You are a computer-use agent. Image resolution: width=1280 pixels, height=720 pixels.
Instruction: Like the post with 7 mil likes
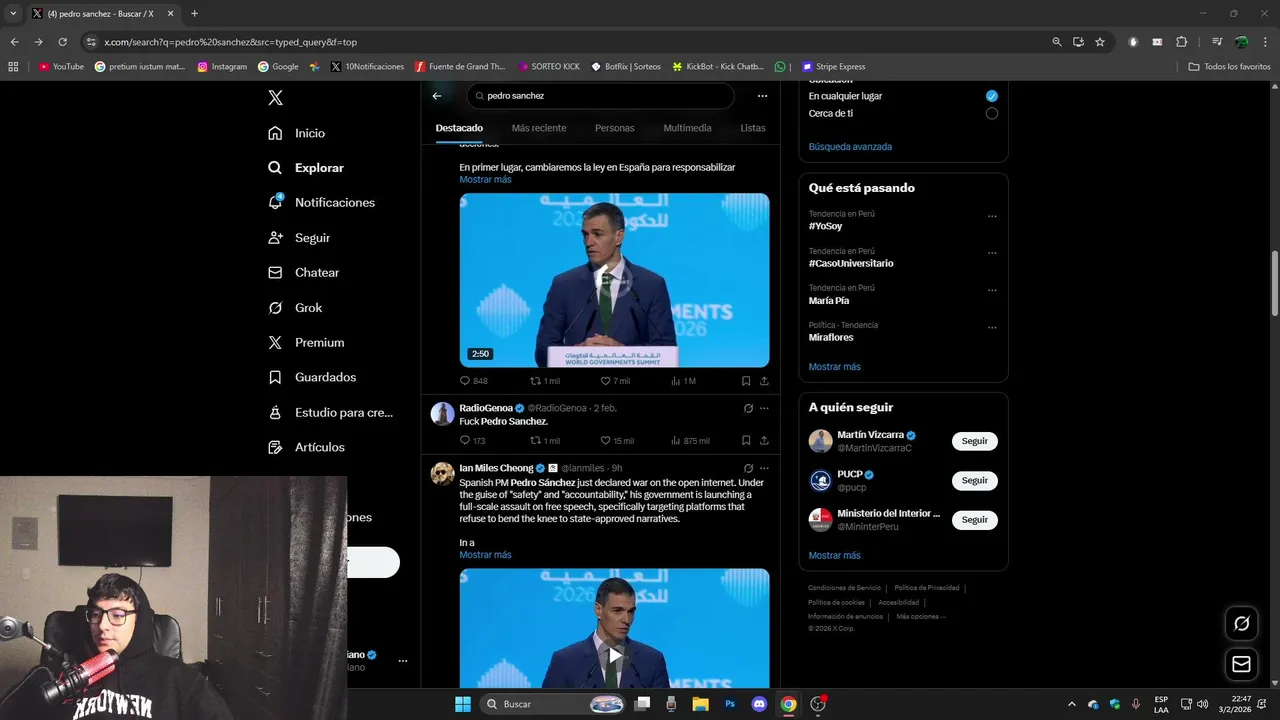pyautogui.click(x=615, y=381)
